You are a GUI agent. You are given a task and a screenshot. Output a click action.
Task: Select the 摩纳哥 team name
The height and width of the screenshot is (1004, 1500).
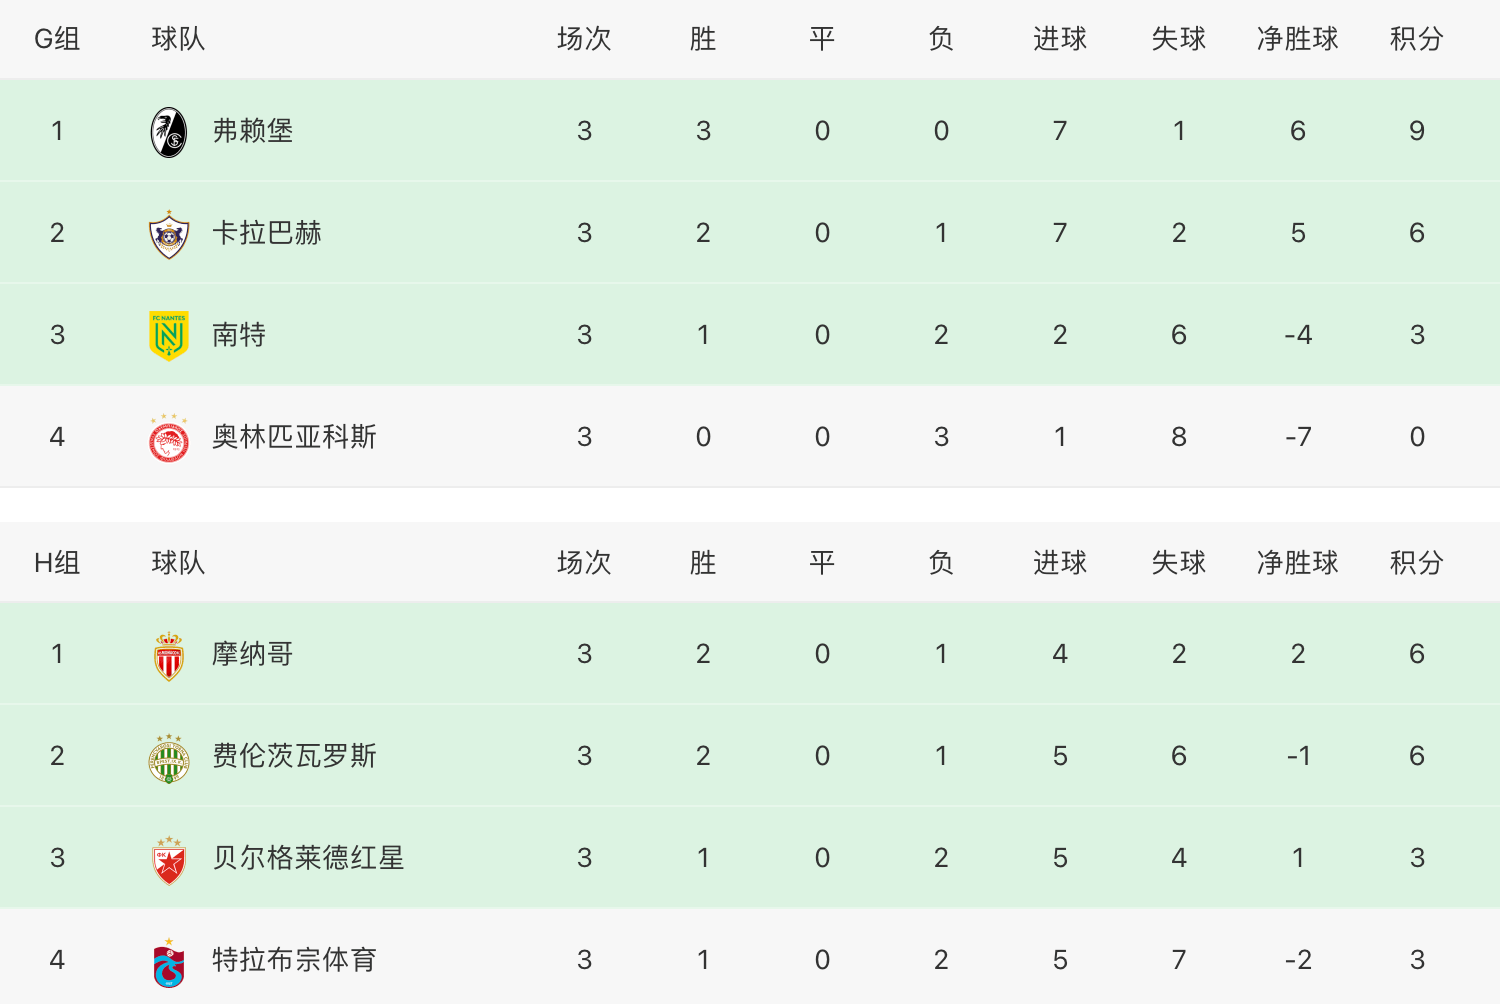[253, 654]
